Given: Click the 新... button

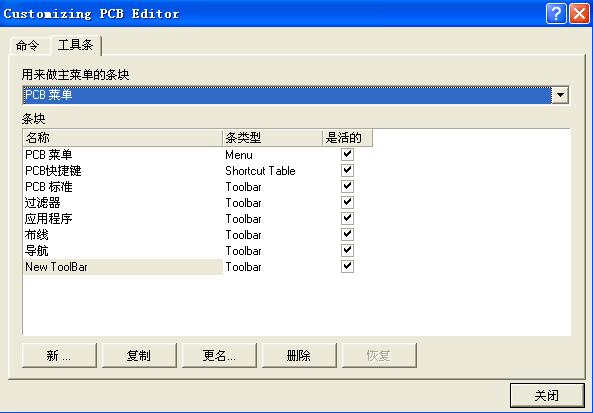Looking at the screenshot, I should click(x=59, y=355).
